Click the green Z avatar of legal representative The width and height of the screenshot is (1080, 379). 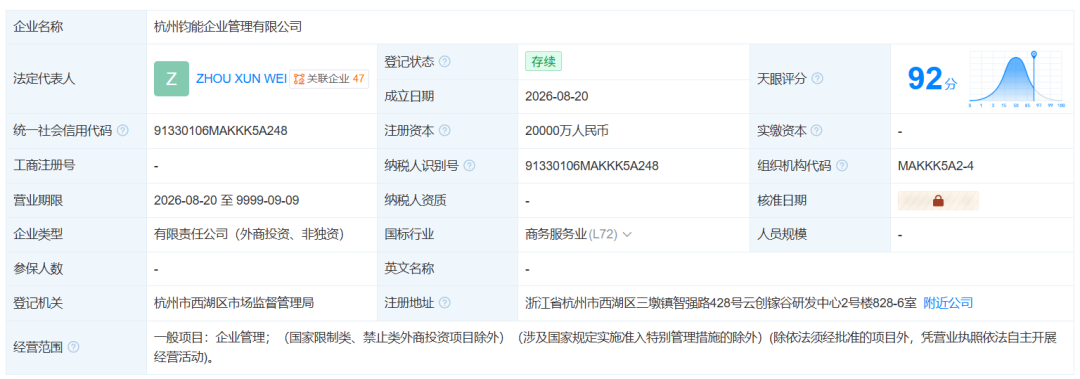pos(172,79)
